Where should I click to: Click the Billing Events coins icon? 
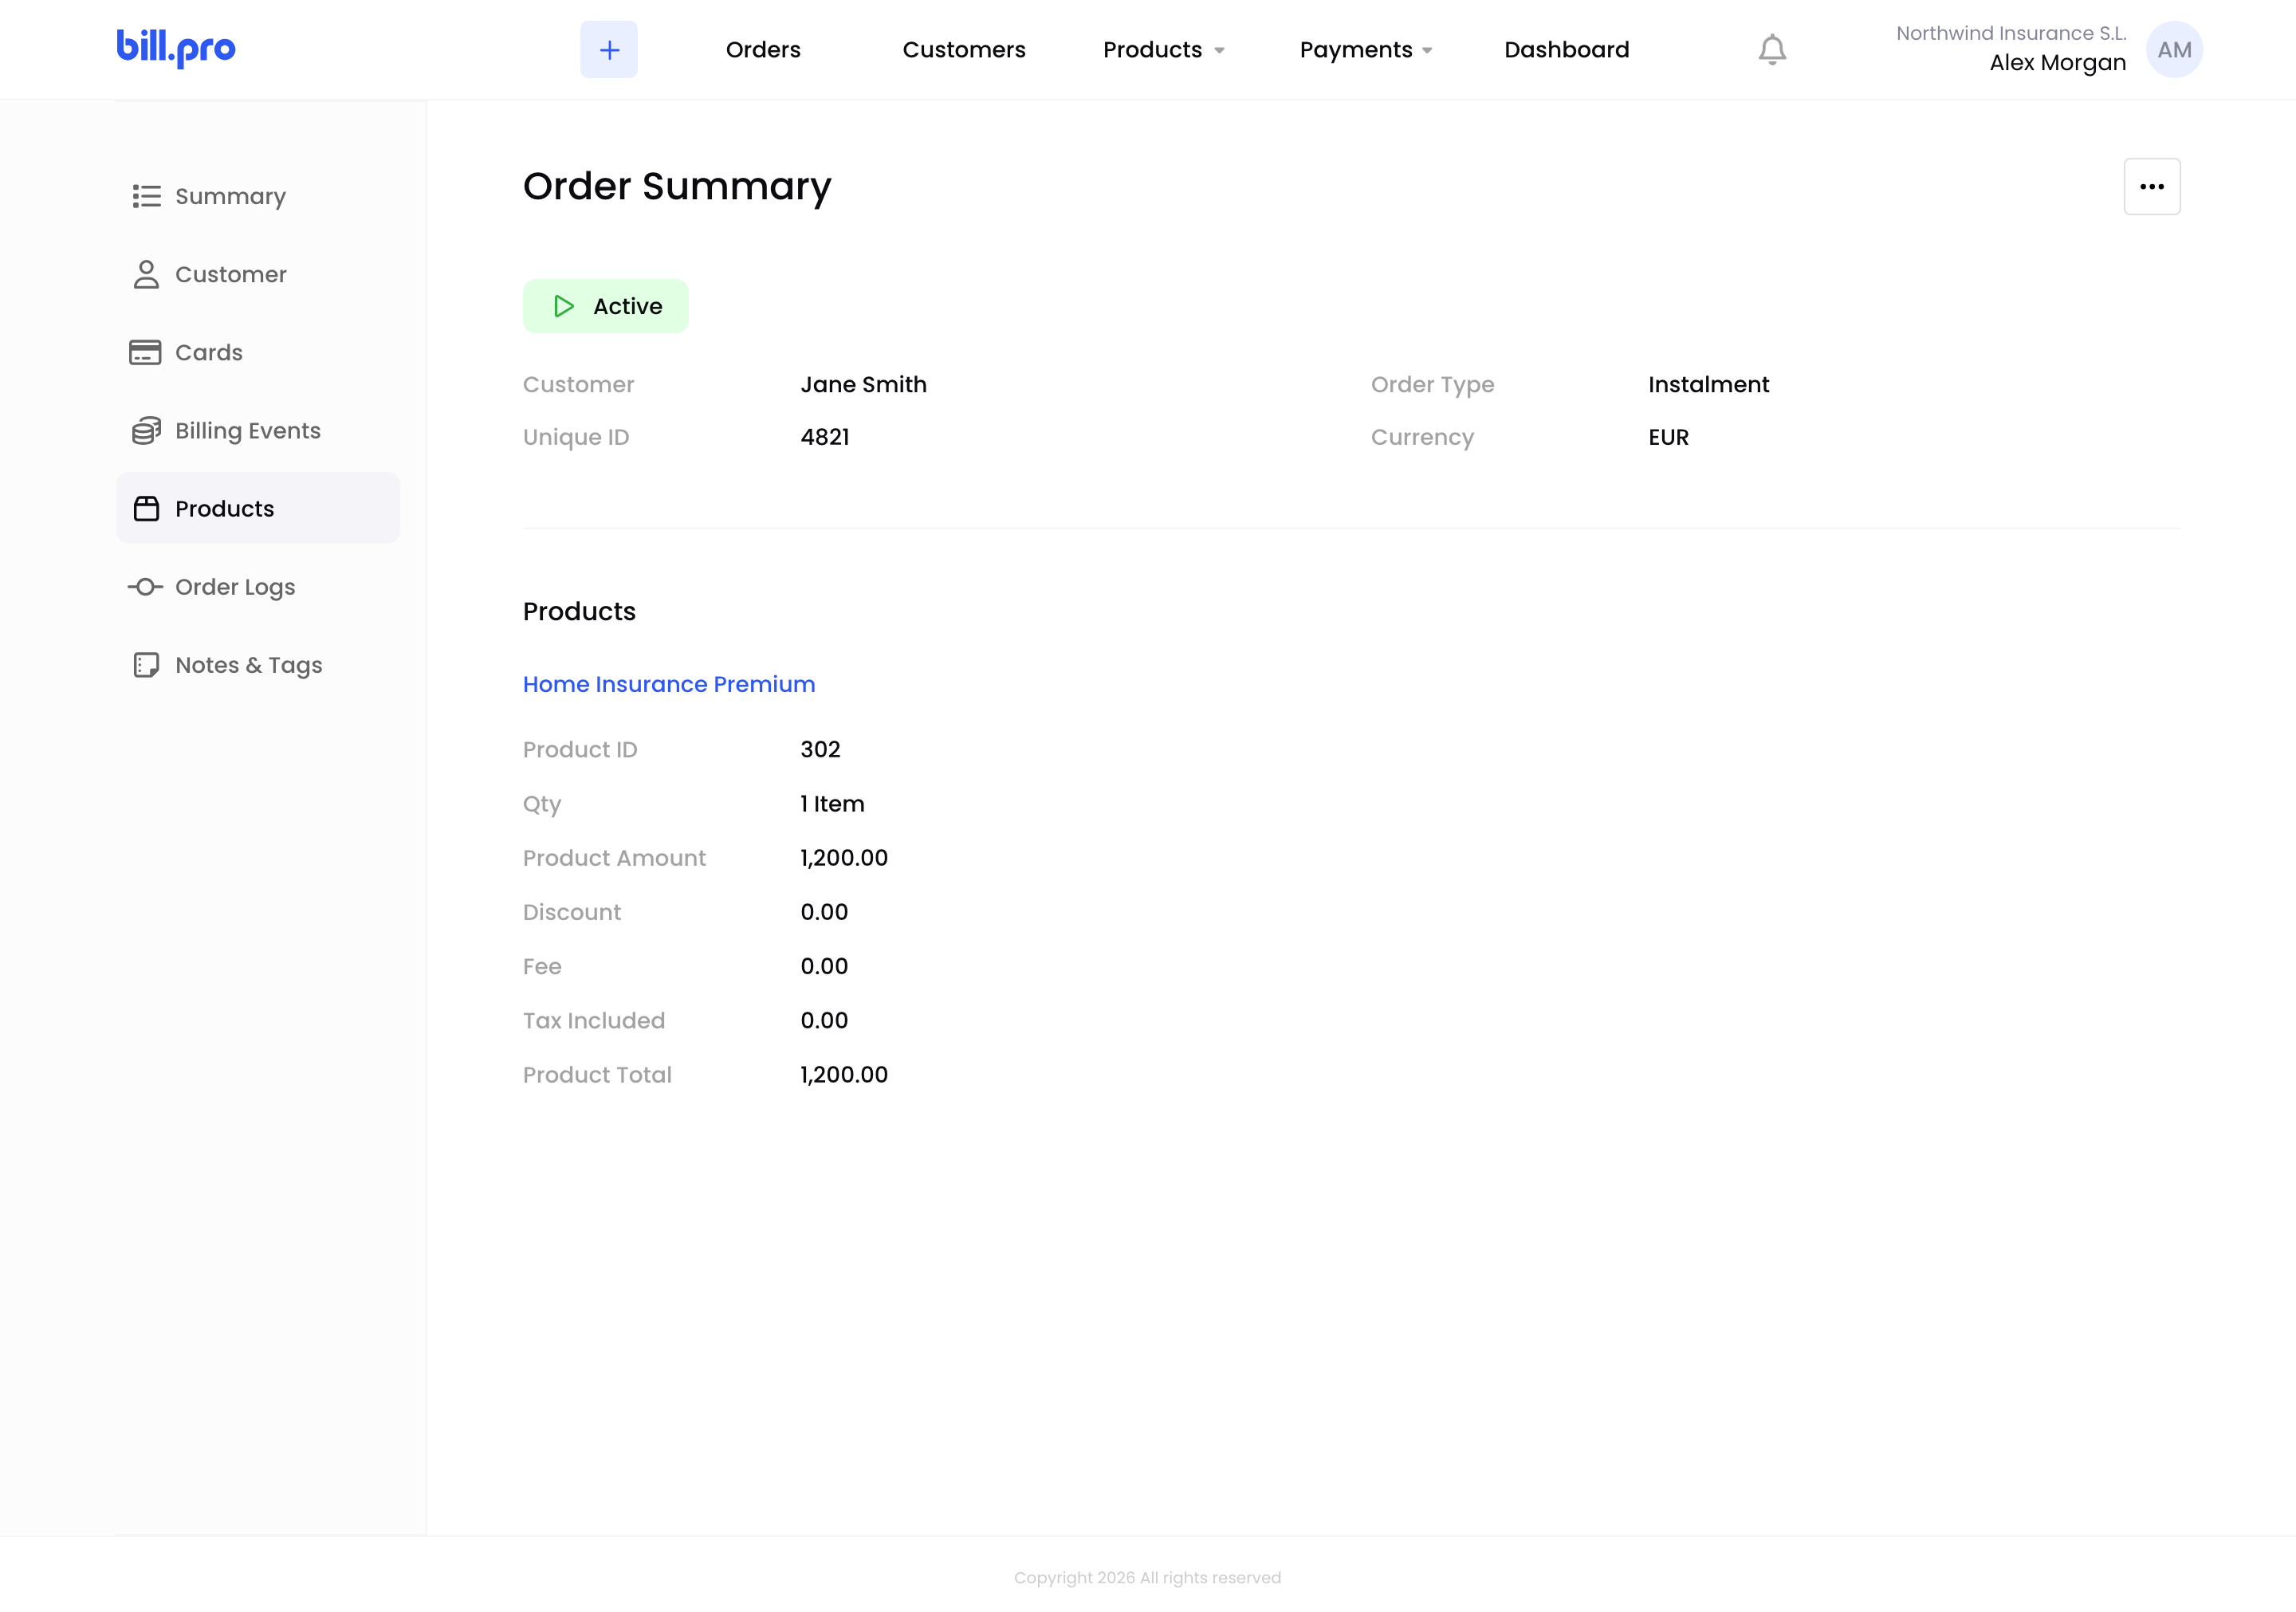pos(146,430)
